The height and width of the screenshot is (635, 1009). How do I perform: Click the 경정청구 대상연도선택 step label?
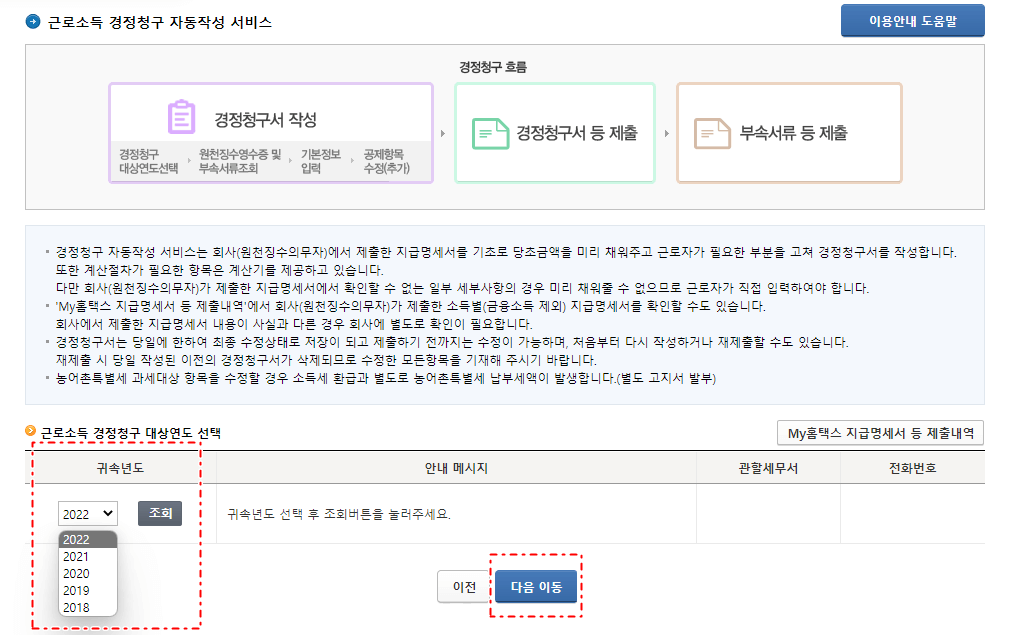149,160
